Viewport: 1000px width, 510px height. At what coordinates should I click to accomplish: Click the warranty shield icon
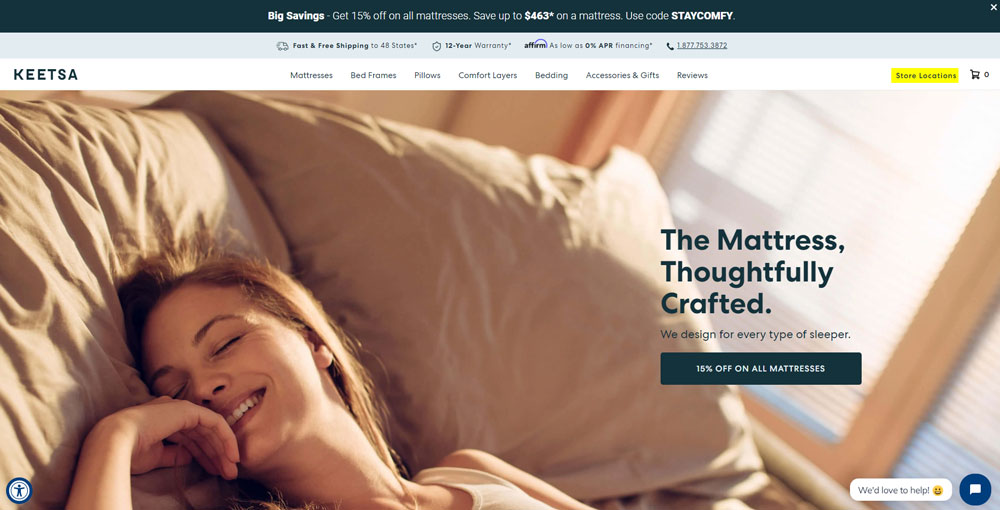coord(437,46)
